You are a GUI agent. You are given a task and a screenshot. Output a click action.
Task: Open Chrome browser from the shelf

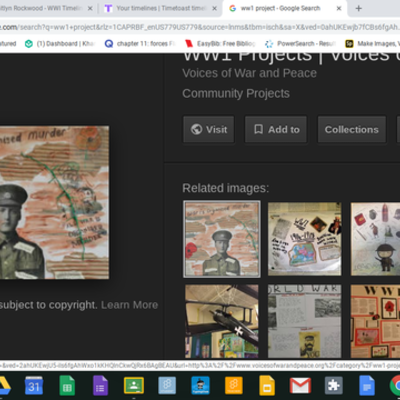tap(395, 386)
